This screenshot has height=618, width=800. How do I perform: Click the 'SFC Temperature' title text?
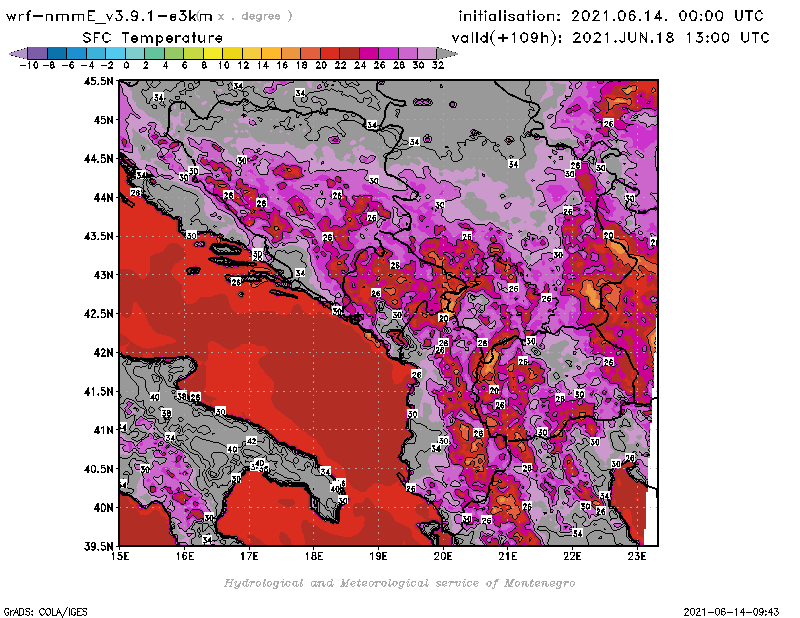153,38
